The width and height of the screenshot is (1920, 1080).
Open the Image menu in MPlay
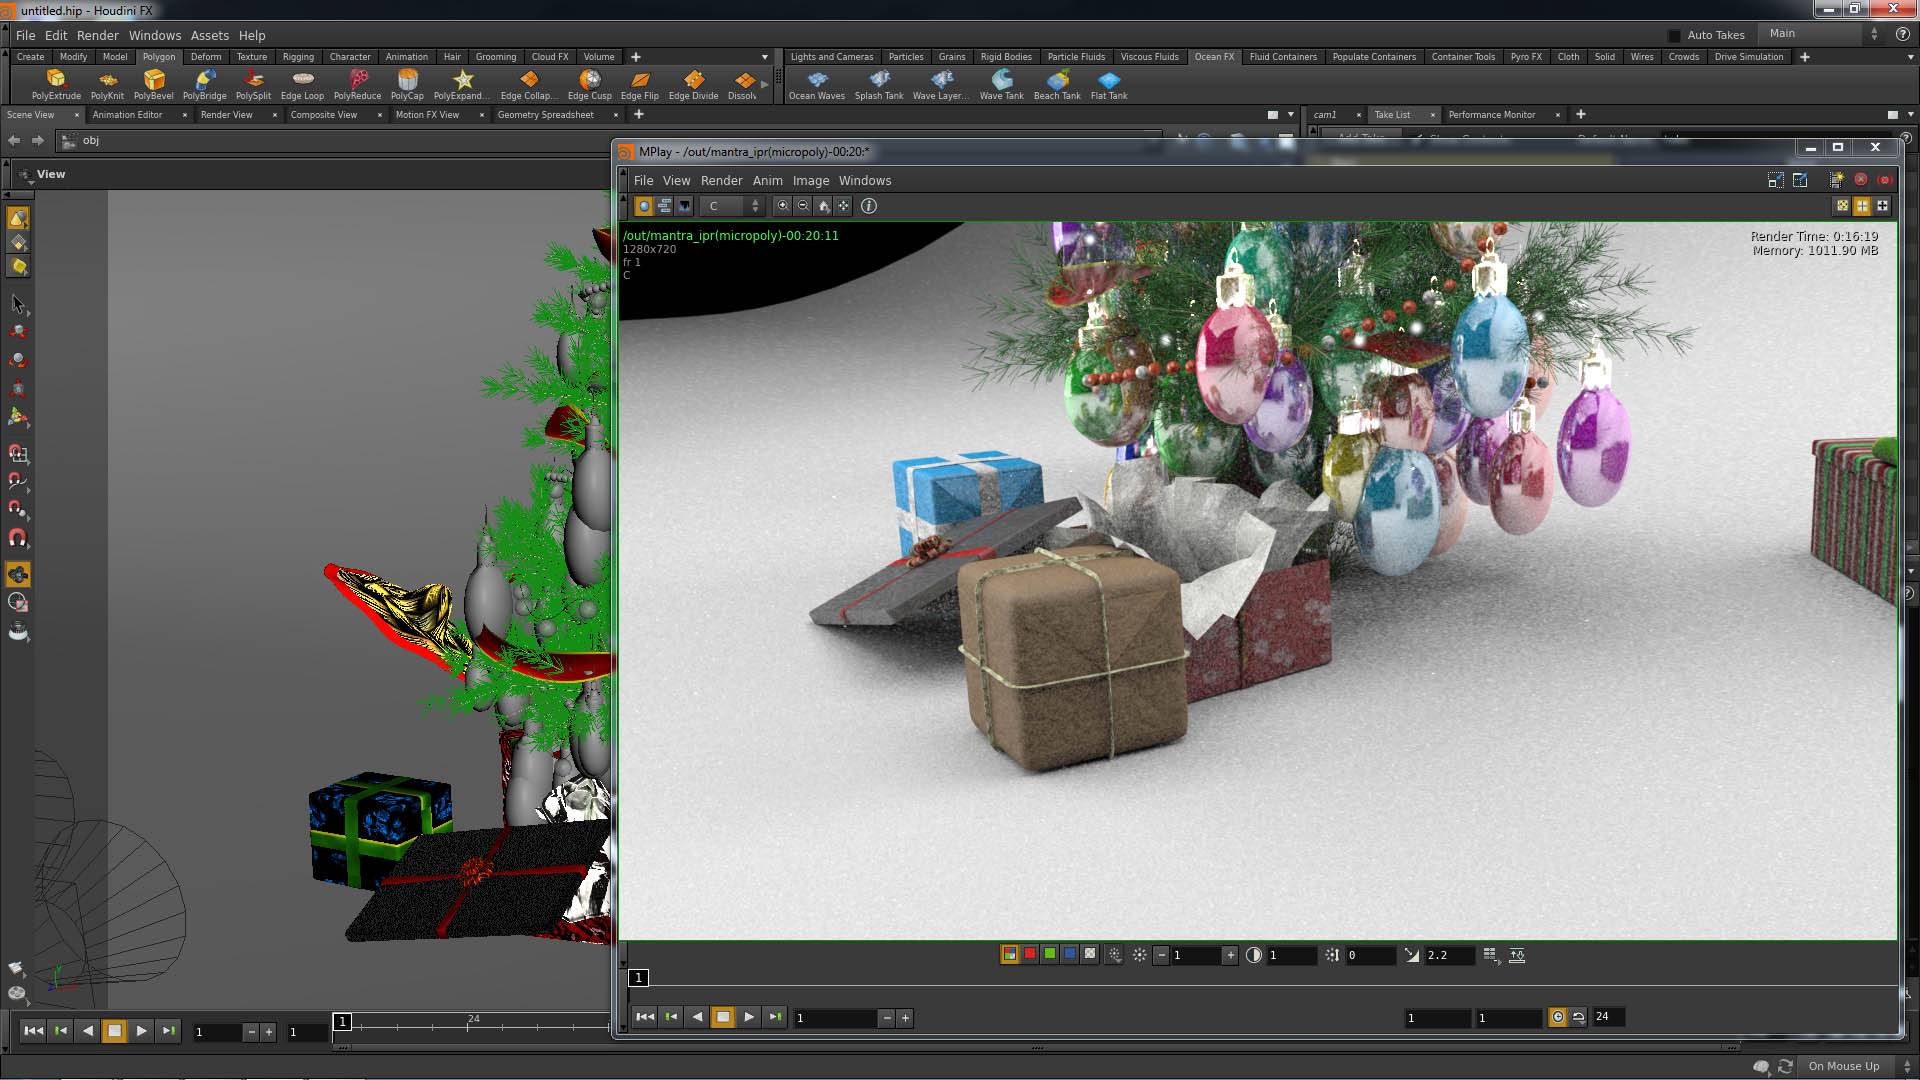coord(811,180)
